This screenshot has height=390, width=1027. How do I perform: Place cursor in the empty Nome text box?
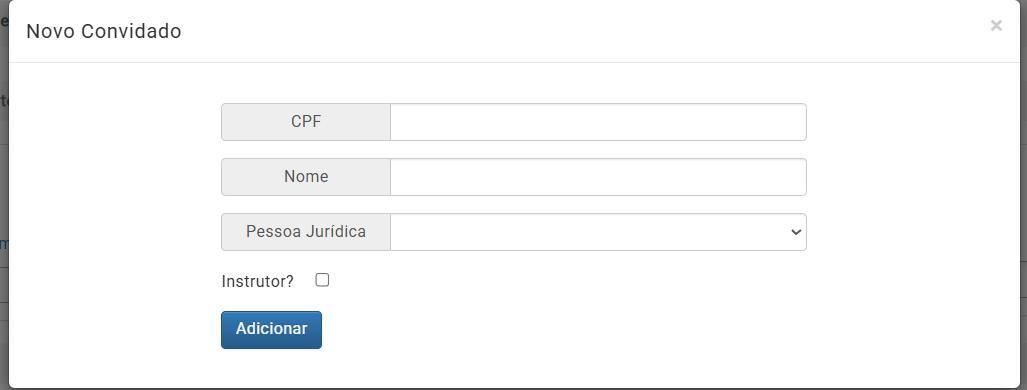598,177
